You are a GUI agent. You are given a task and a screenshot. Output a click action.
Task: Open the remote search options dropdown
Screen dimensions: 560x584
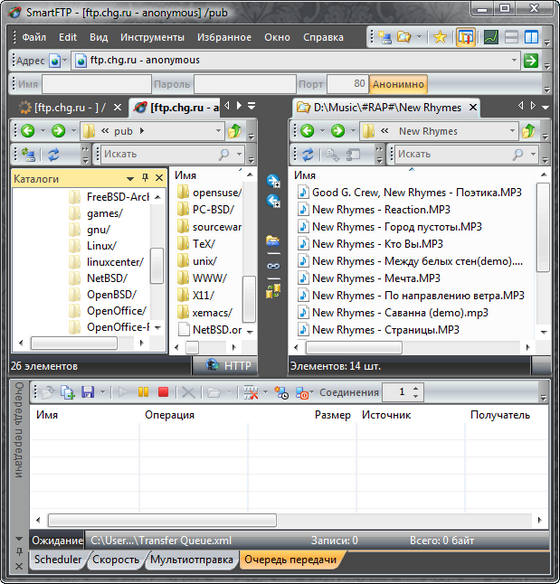pos(239,154)
